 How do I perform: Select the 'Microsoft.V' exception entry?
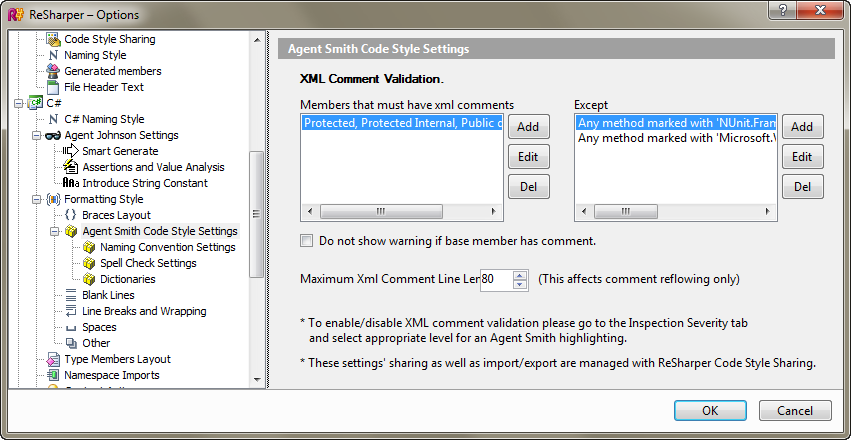(x=676, y=138)
